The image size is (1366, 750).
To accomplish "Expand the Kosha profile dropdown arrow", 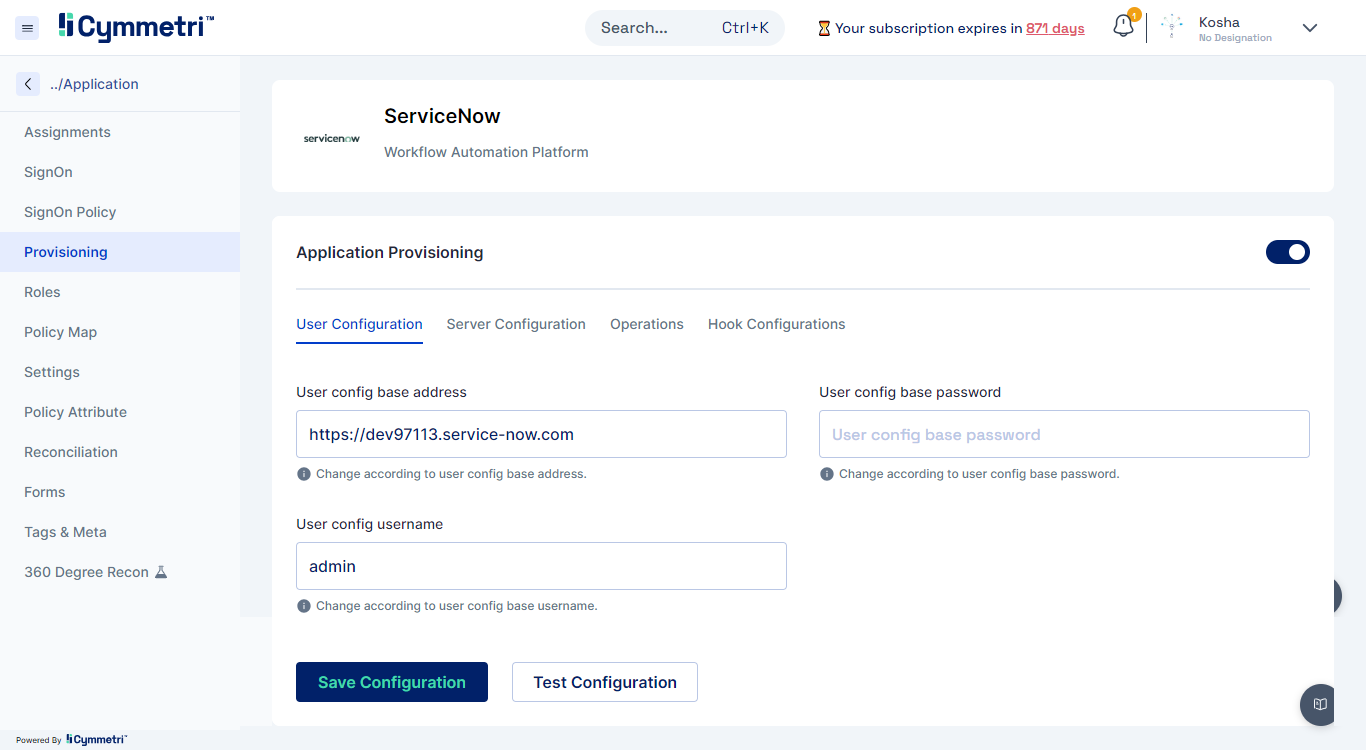I will click(1309, 28).
